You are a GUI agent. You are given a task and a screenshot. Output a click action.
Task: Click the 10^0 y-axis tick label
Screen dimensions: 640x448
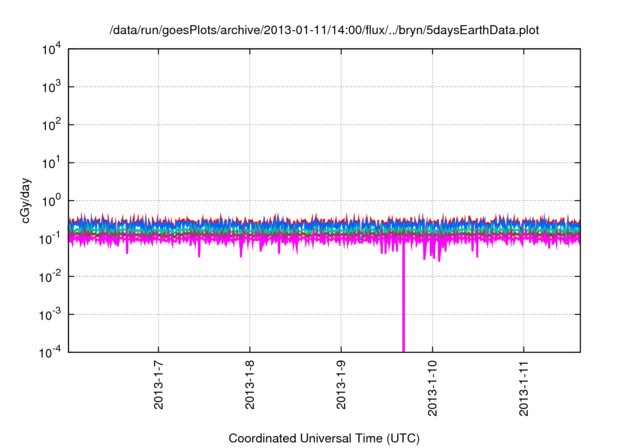click(51, 201)
